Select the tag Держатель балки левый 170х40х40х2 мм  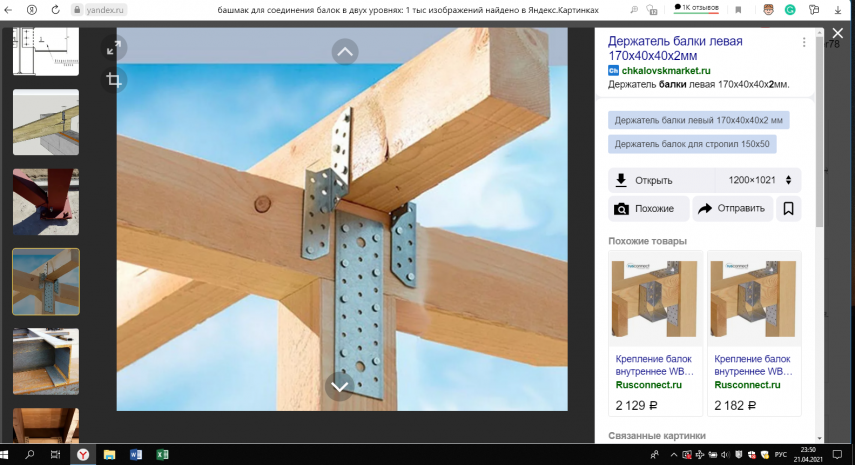tap(698, 120)
